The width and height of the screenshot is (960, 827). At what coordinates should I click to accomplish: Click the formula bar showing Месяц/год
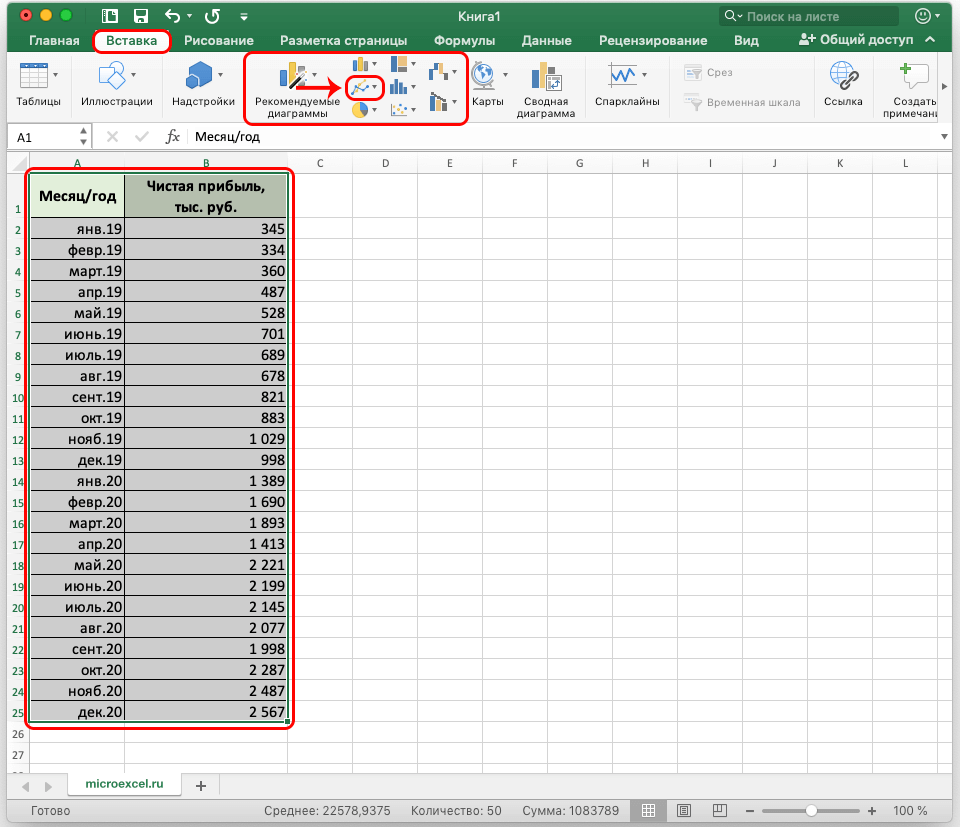563,137
